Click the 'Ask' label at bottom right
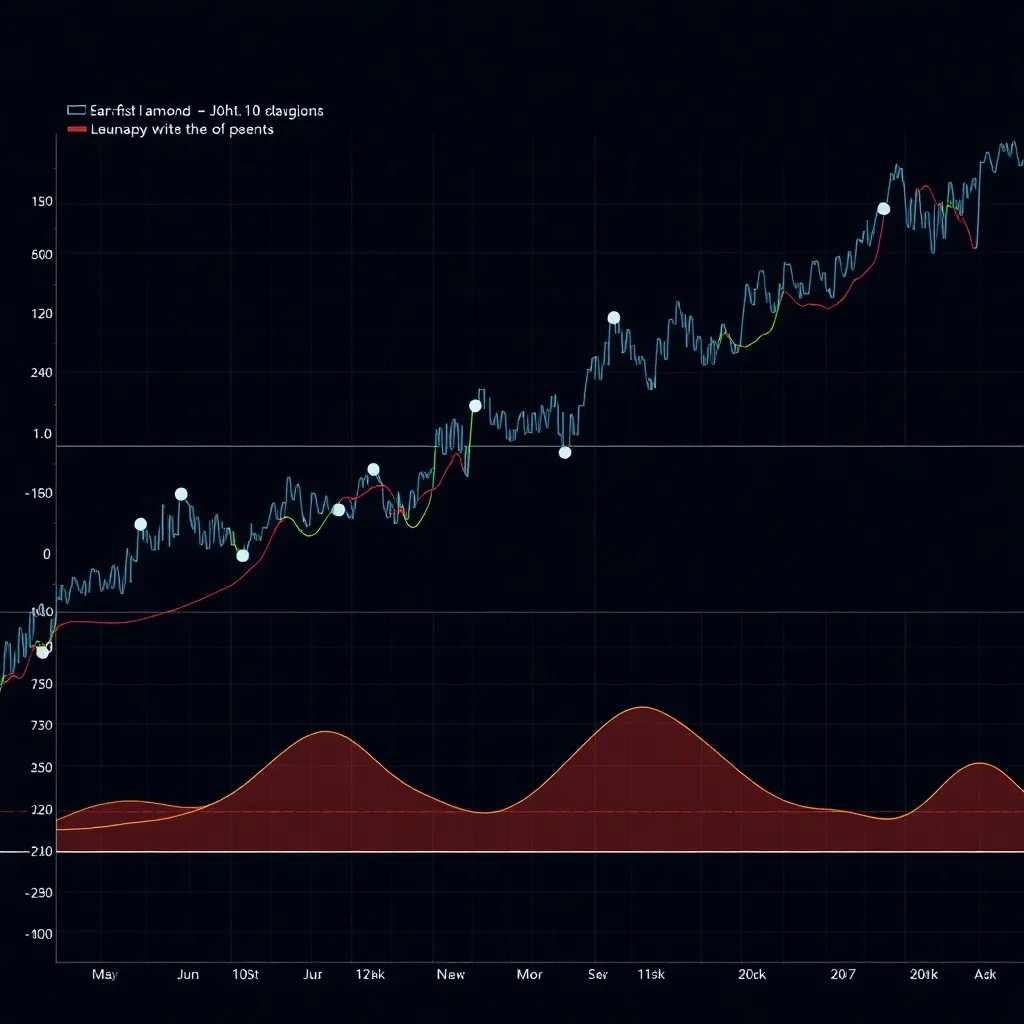This screenshot has width=1024, height=1024. pos(985,974)
